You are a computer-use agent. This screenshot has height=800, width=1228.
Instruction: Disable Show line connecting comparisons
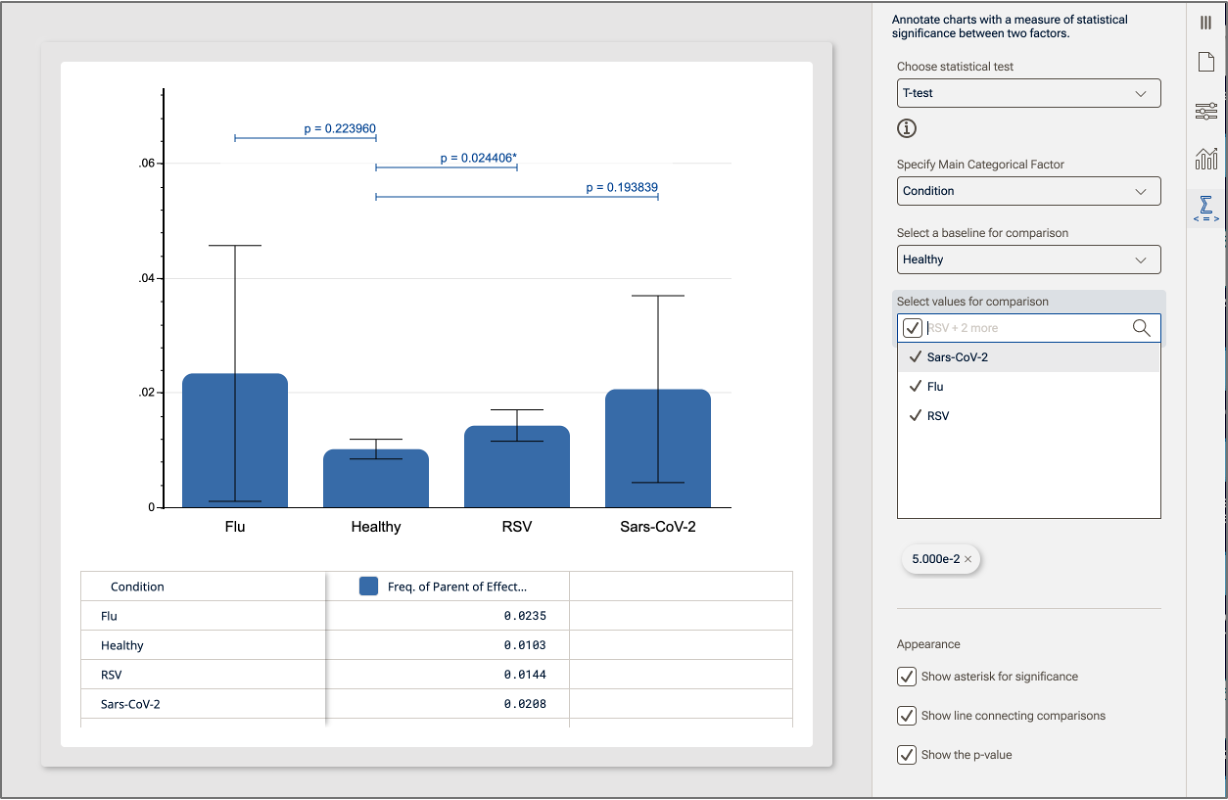tap(907, 715)
